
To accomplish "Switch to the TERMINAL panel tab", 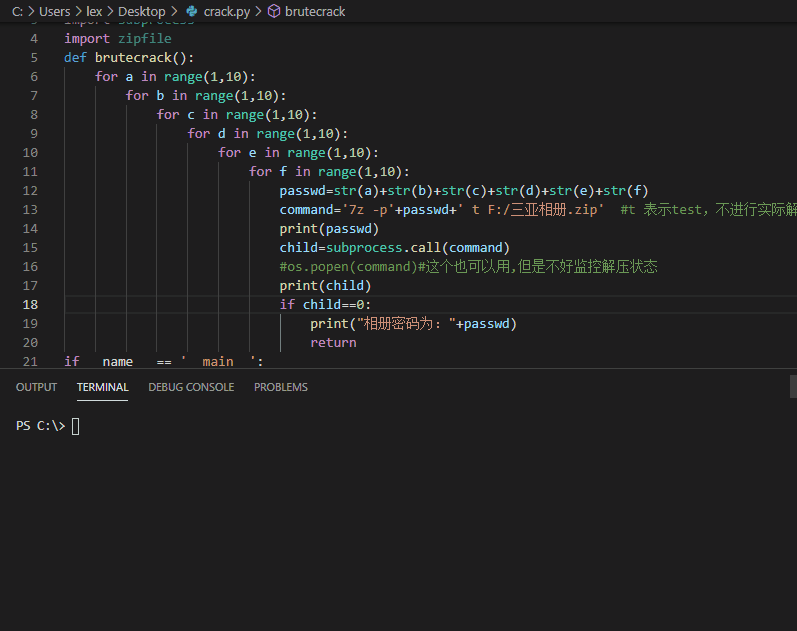I will pyautogui.click(x=102, y=387).
